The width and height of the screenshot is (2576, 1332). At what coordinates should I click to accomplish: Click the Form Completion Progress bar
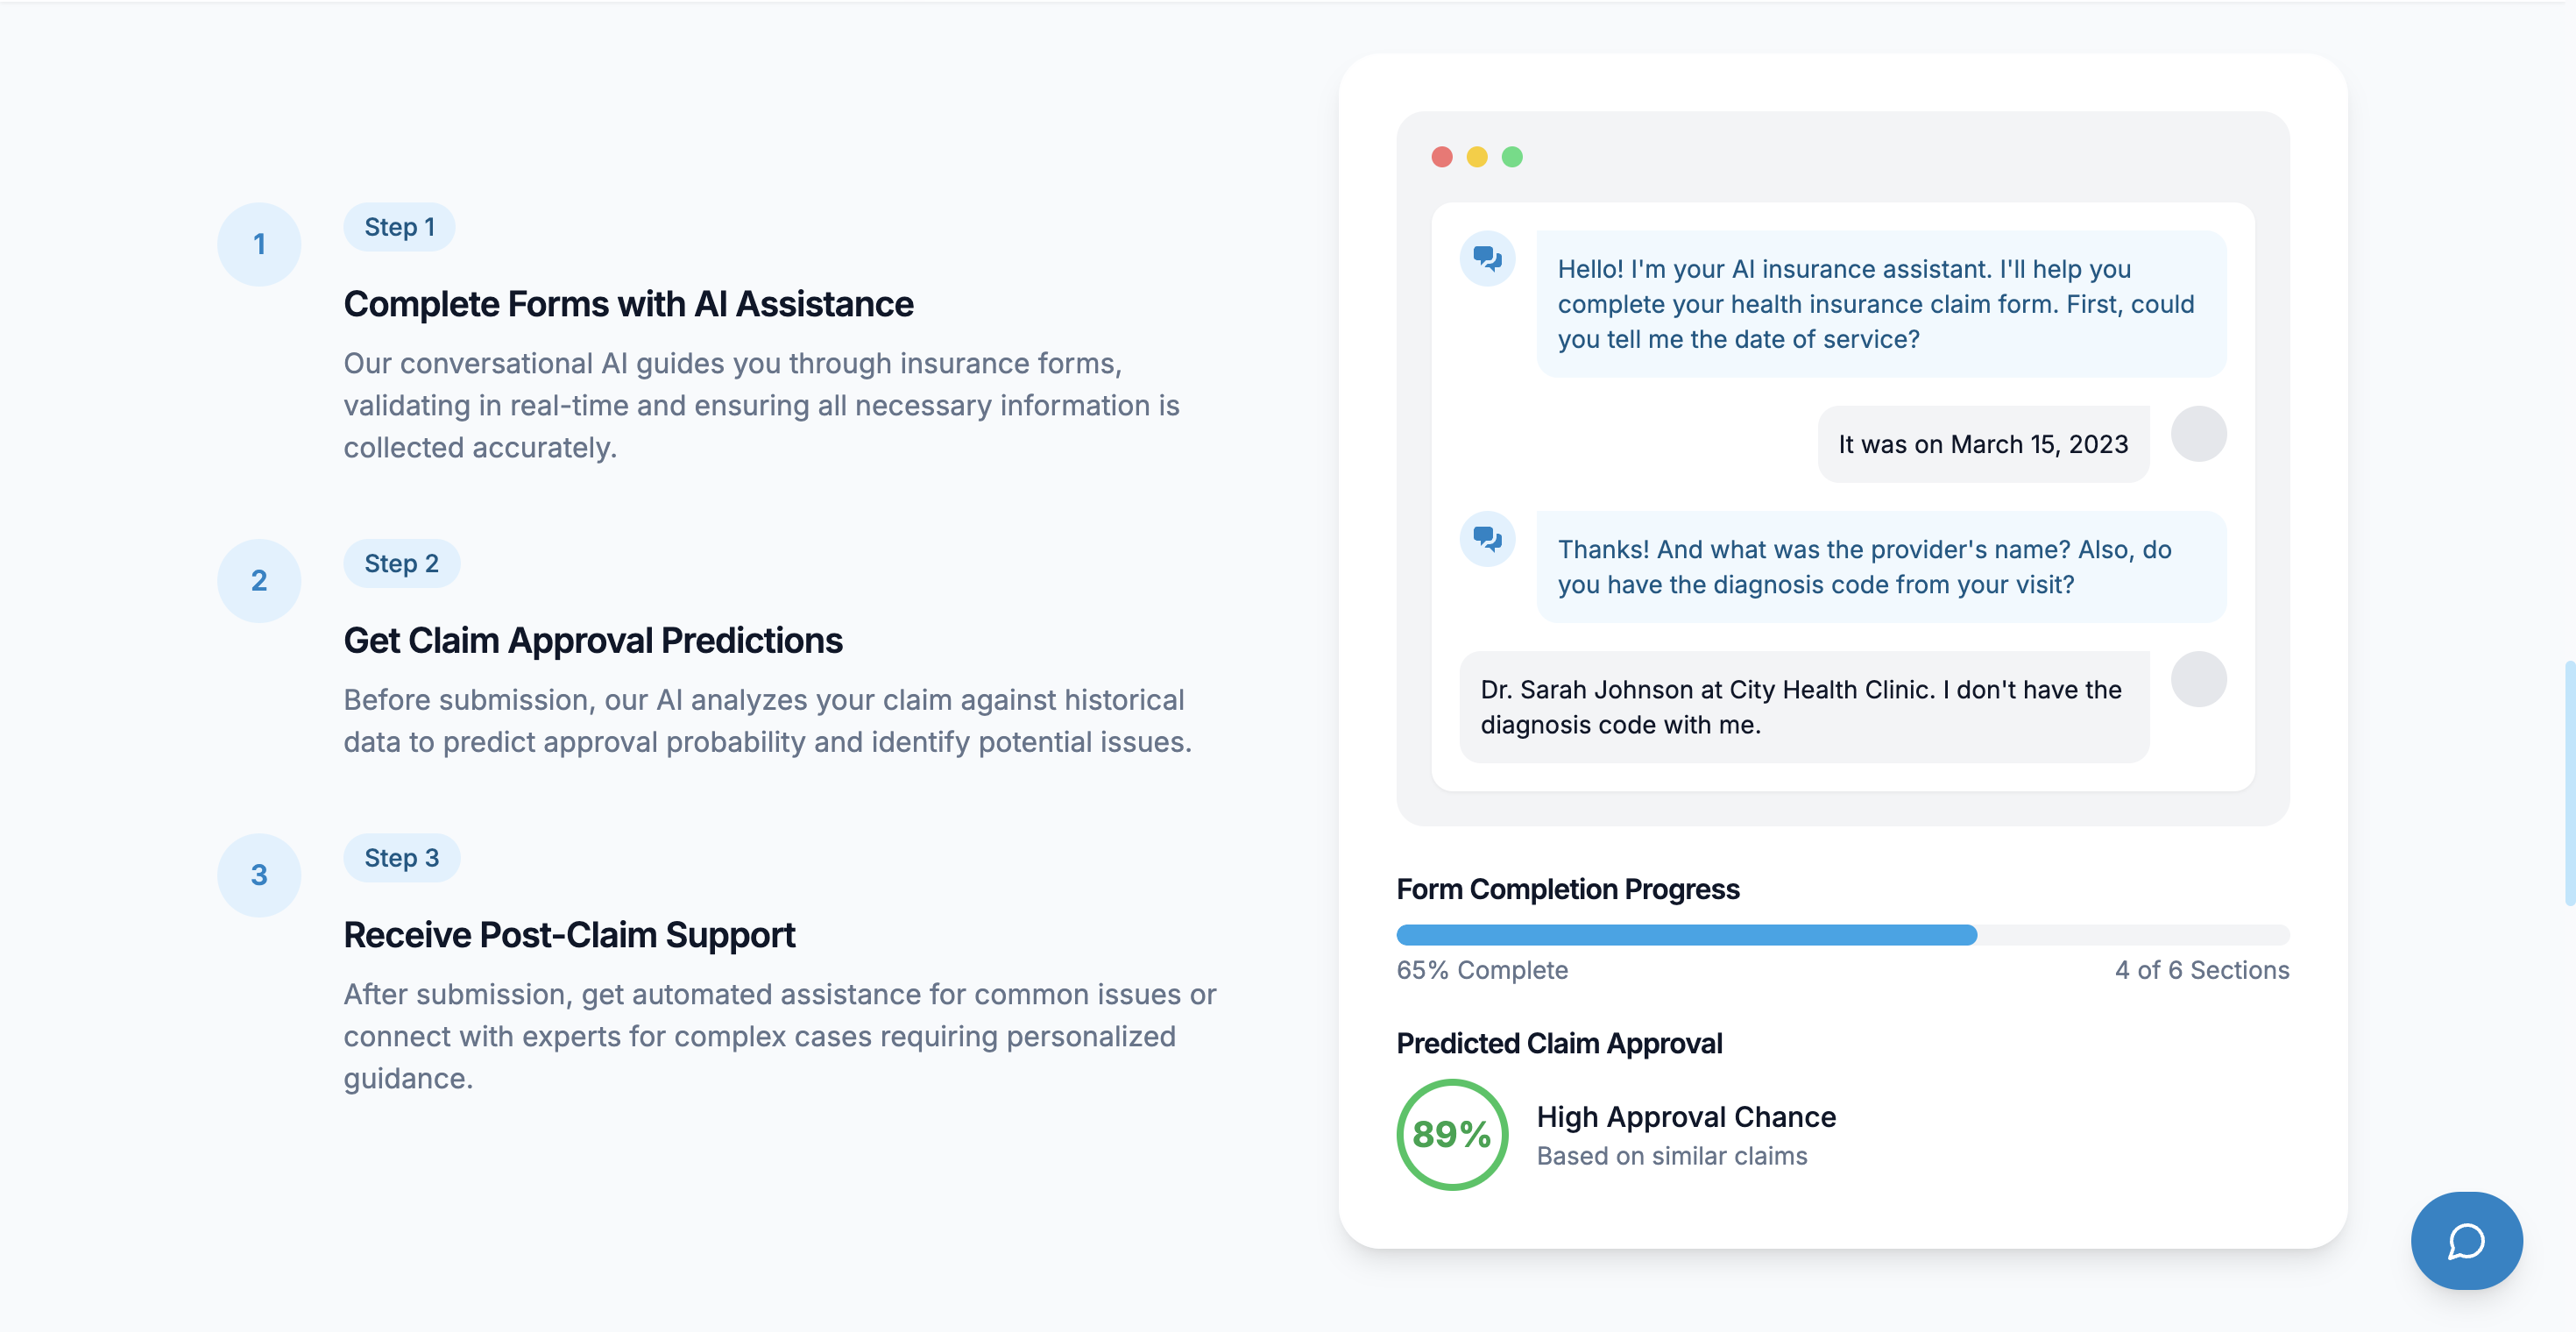tap(1842, 935)
